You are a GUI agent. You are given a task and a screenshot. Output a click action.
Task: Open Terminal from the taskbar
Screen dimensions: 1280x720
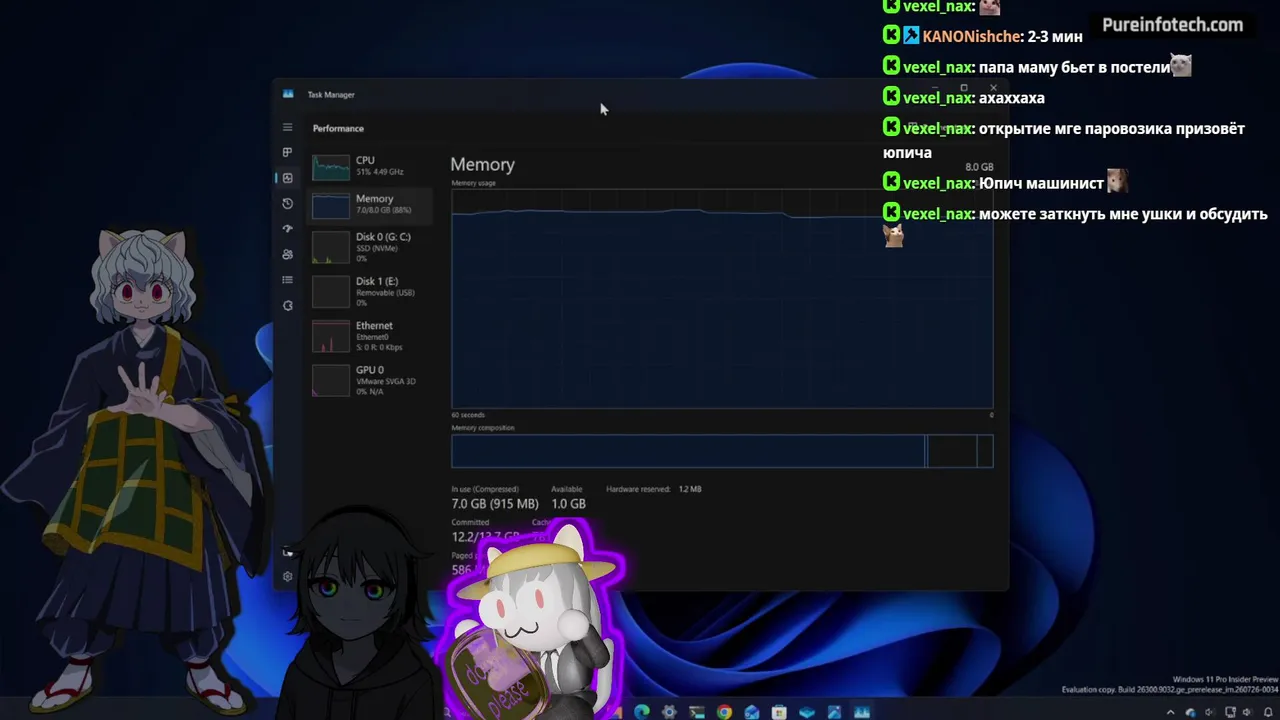[x=697, y=712]
